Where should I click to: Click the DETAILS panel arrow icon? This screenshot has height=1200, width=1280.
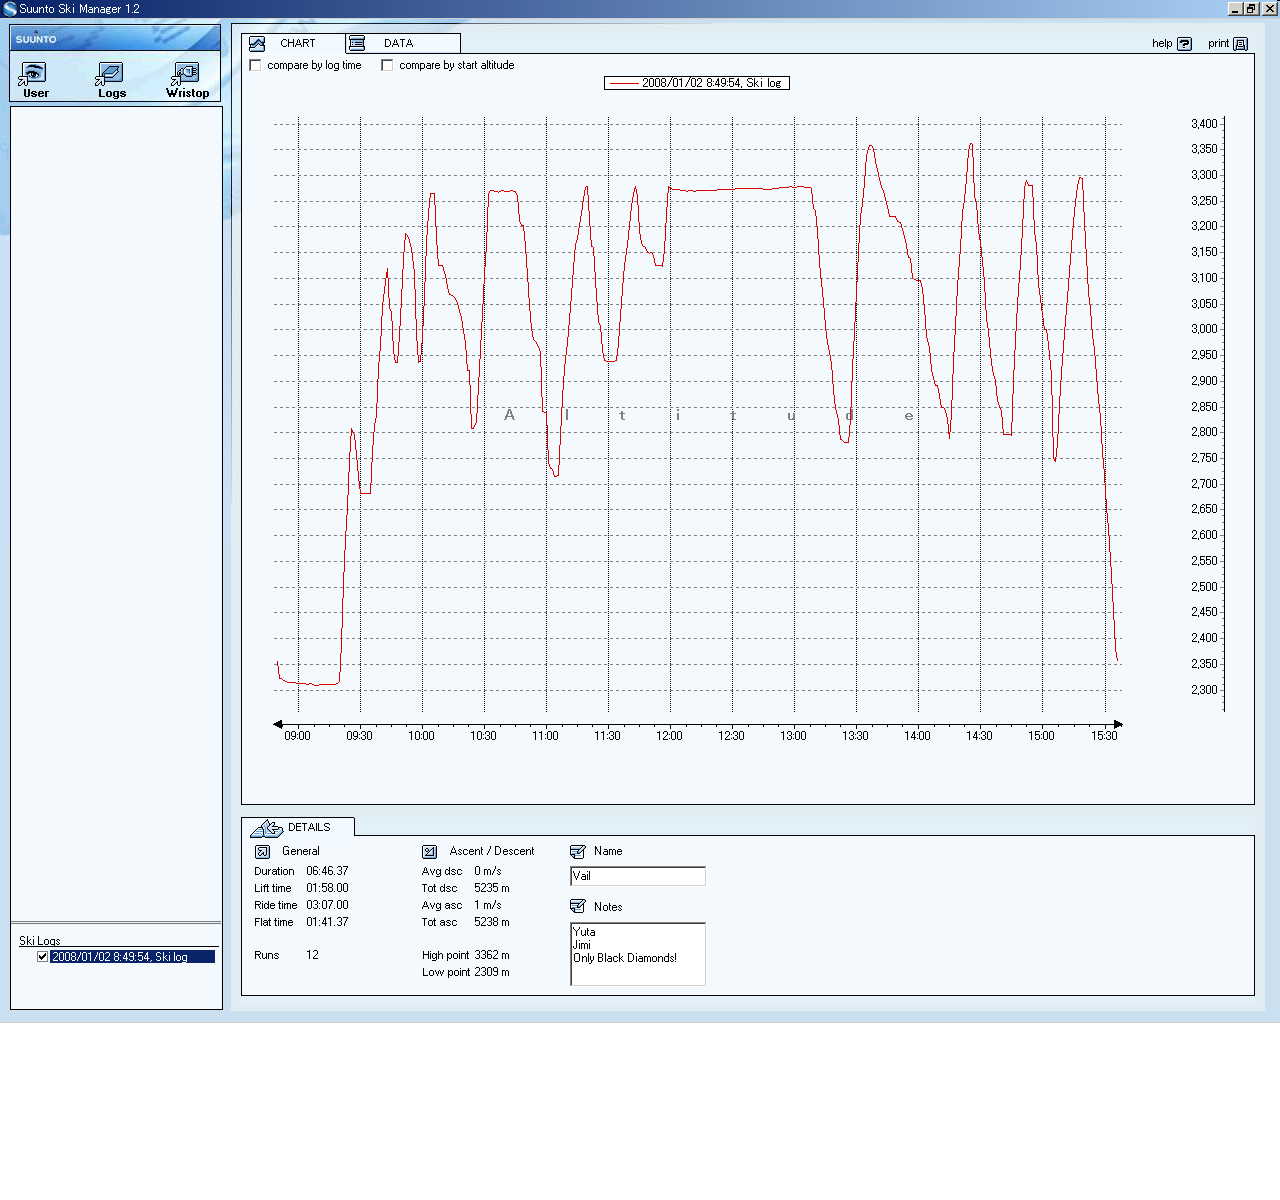pyautogui.click(x=266, y=828)
